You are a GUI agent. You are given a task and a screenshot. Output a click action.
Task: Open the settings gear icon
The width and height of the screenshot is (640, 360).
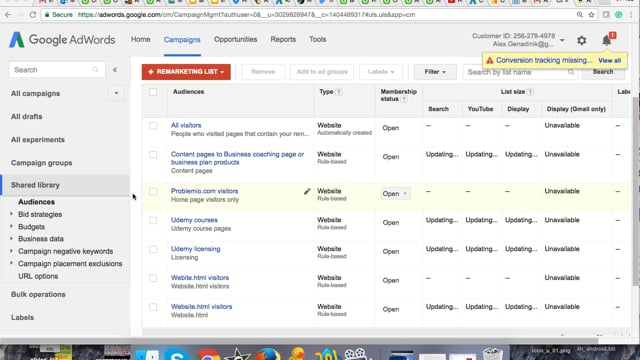[582, 40]
